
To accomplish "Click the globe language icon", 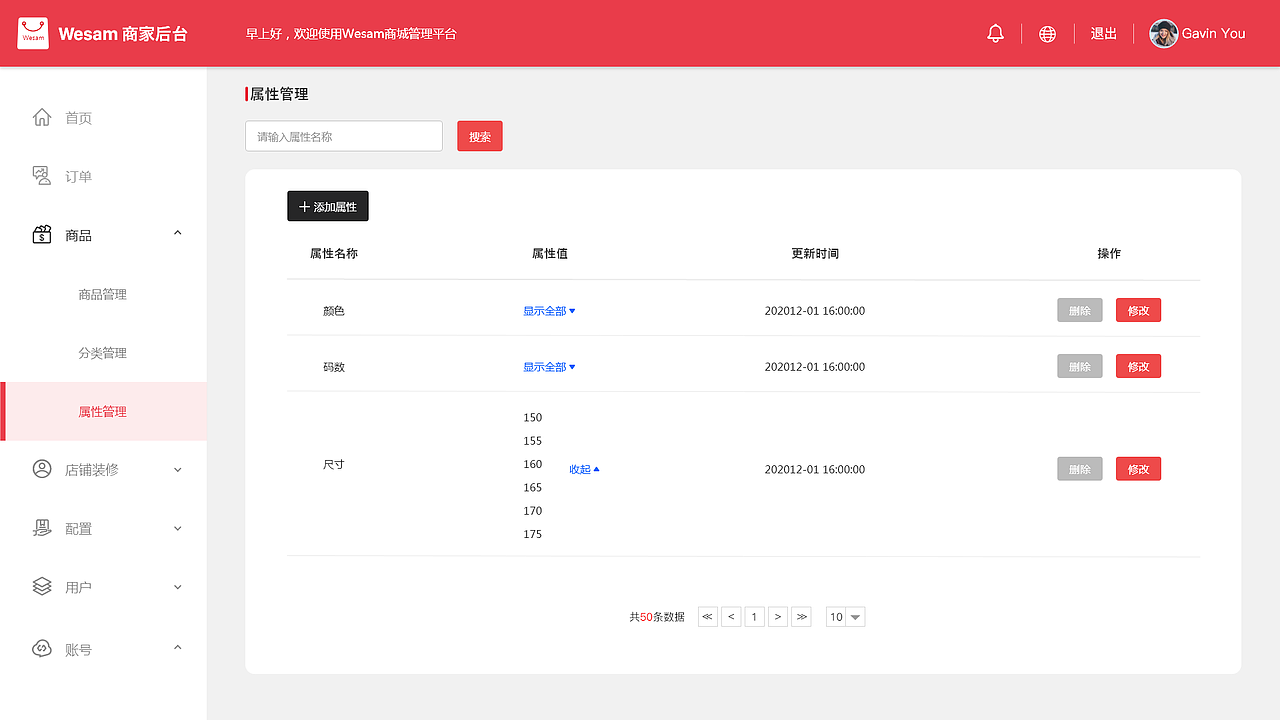I will pyautogui.click(x=1047, y=33).
